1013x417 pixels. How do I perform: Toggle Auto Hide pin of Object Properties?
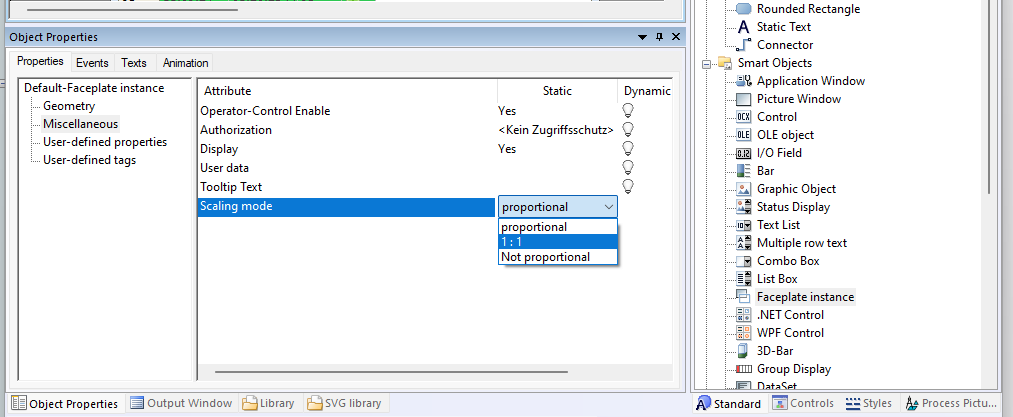659,37
